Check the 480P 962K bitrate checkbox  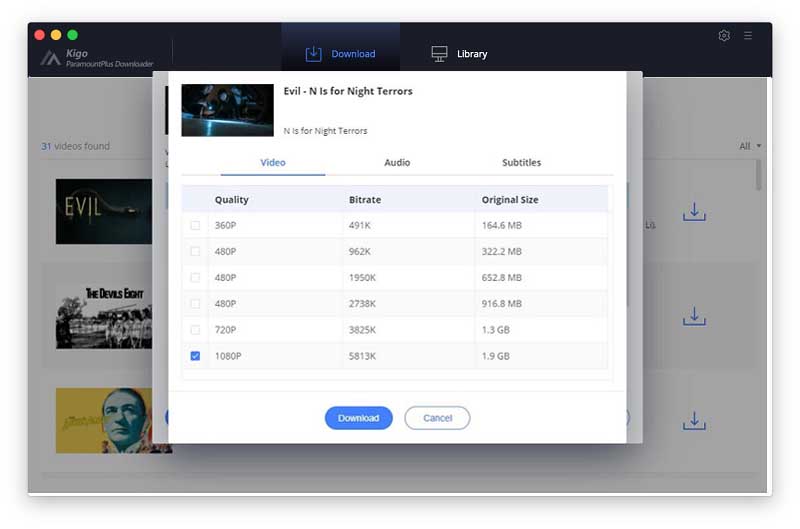tap(195, 251)
